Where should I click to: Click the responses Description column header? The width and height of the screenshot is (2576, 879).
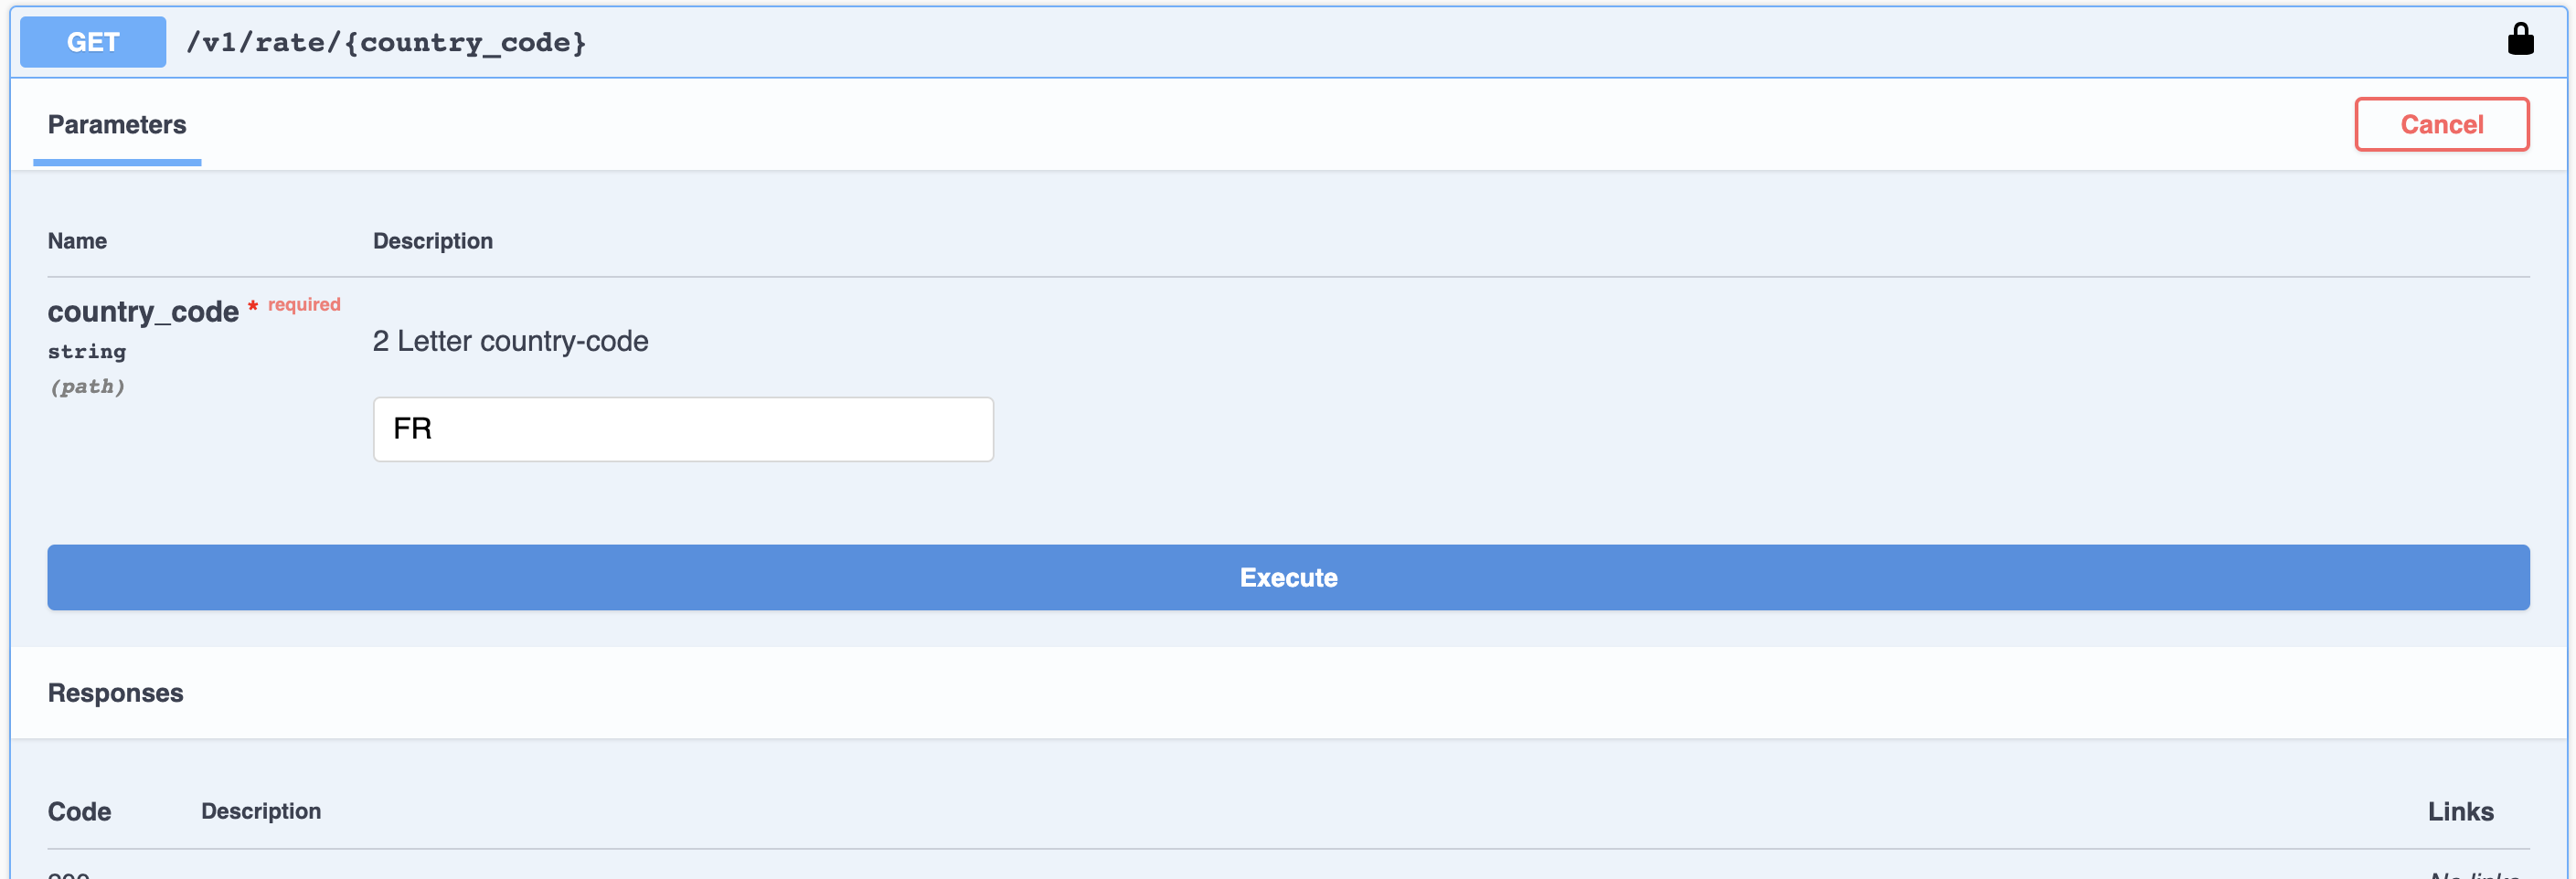click(261, 811)
